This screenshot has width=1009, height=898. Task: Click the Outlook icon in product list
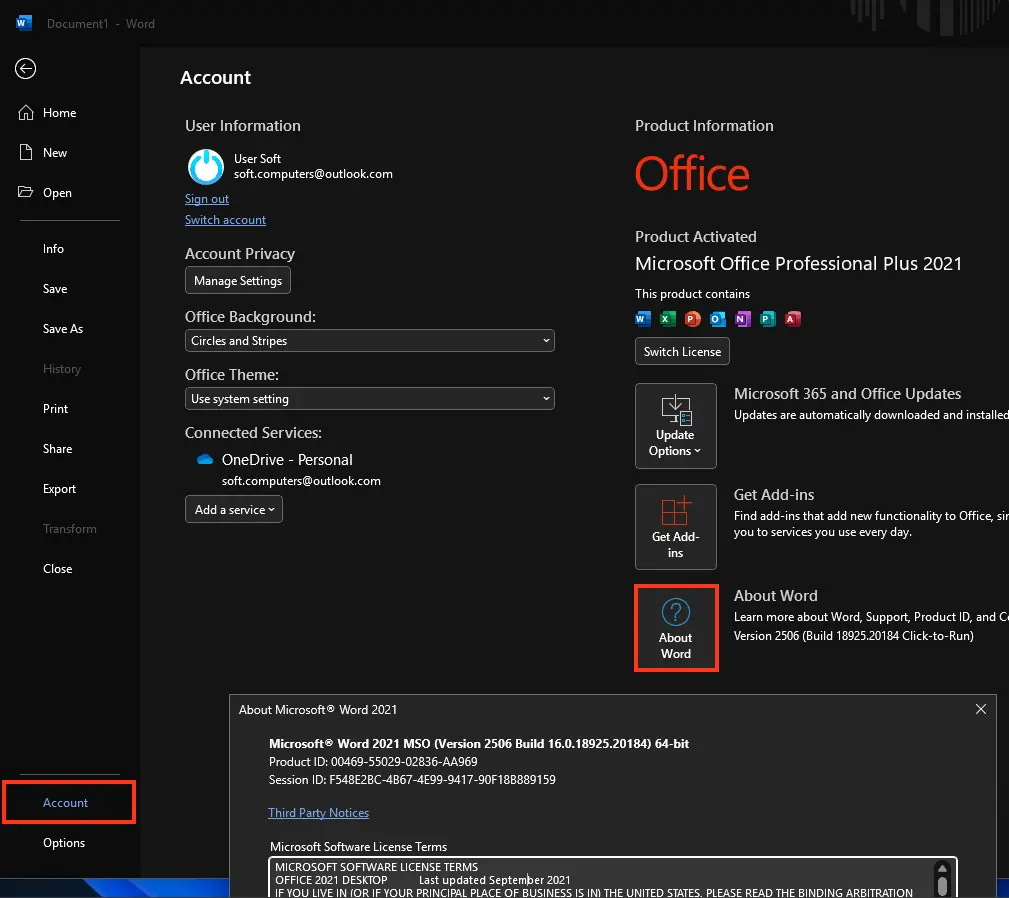pos(718,319)
